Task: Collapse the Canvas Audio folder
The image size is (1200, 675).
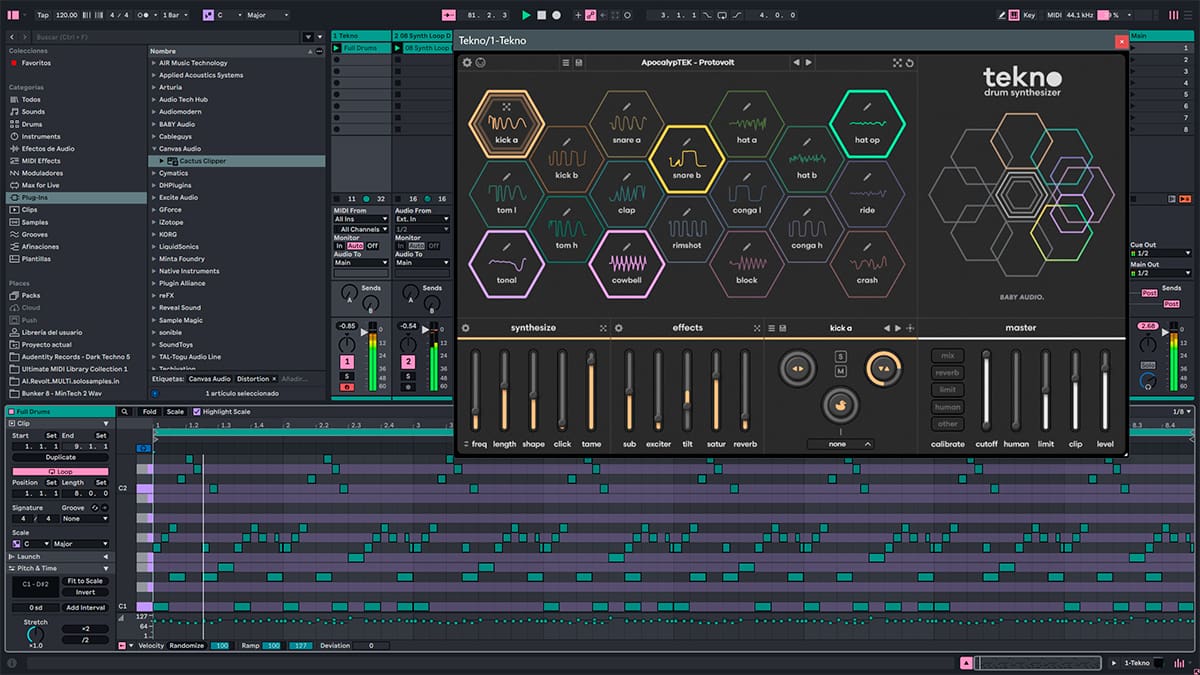Action: coord(155,149)
